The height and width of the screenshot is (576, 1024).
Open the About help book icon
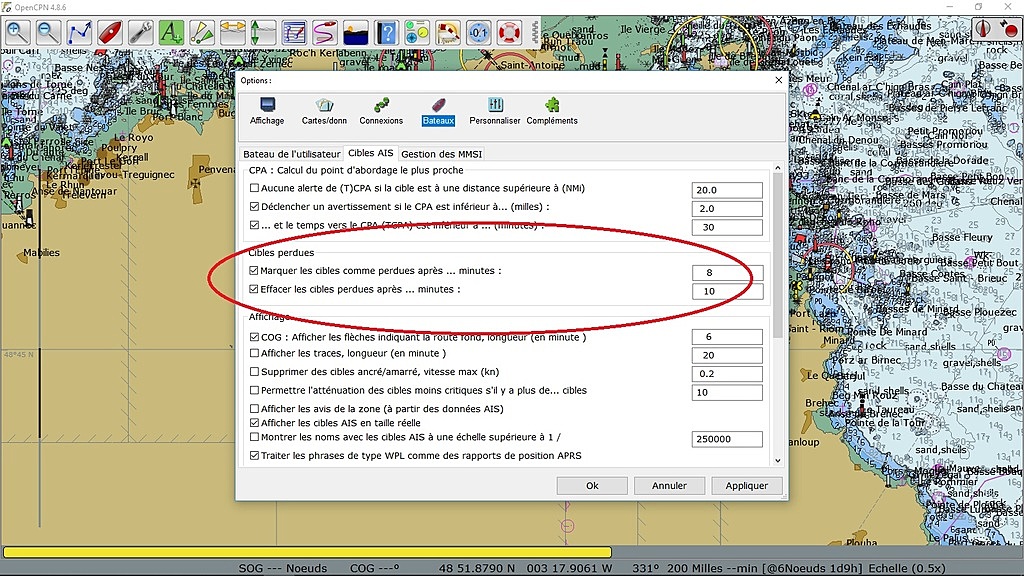coord(386,32)
